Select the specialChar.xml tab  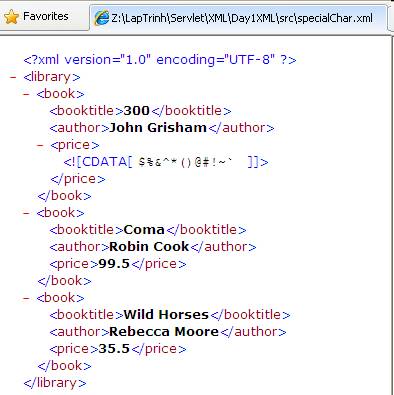point(238,18)
